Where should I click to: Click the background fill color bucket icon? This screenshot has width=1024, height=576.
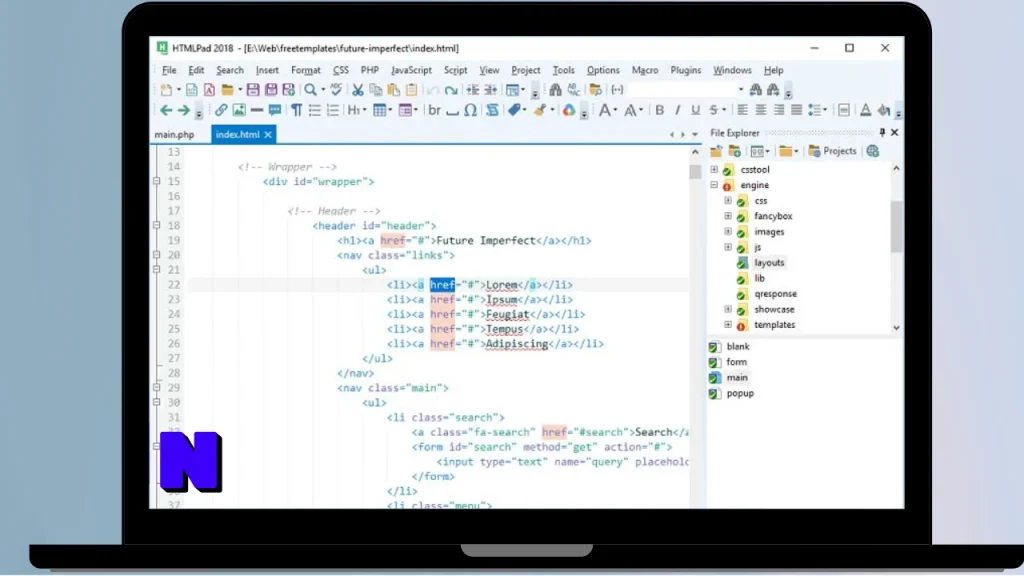coord(884,110)
